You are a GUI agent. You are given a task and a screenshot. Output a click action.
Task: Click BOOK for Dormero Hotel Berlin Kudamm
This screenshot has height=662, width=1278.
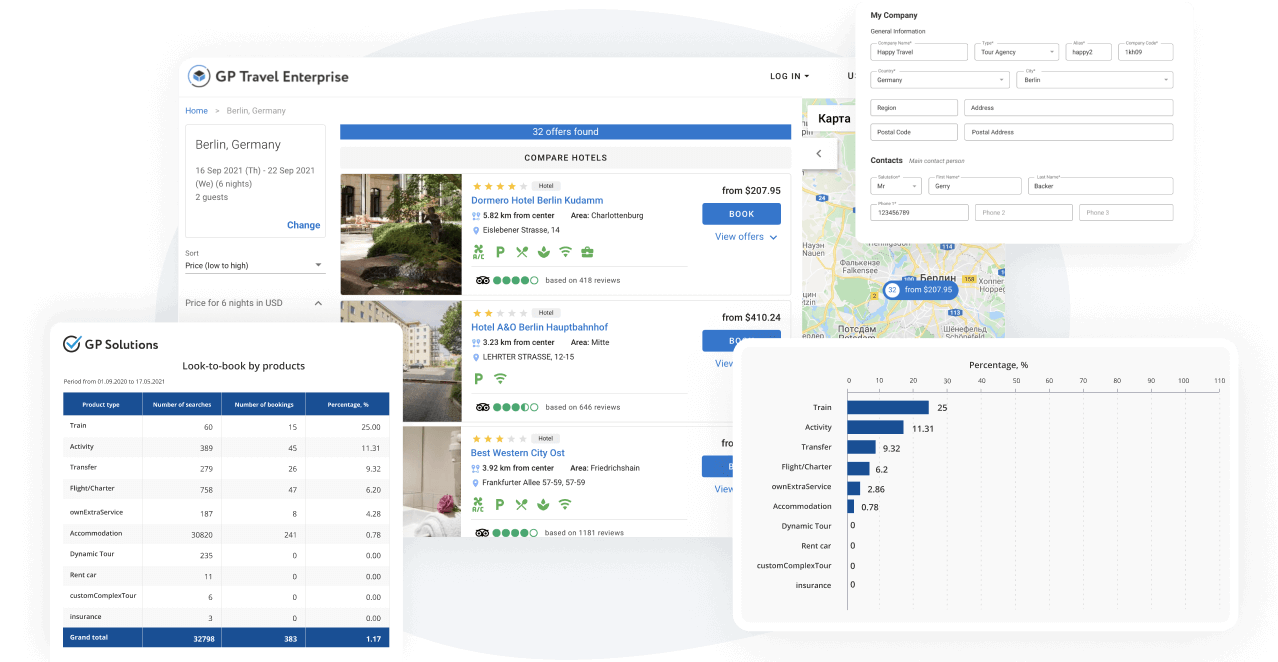pyautogui.click(x=741, y=214)
